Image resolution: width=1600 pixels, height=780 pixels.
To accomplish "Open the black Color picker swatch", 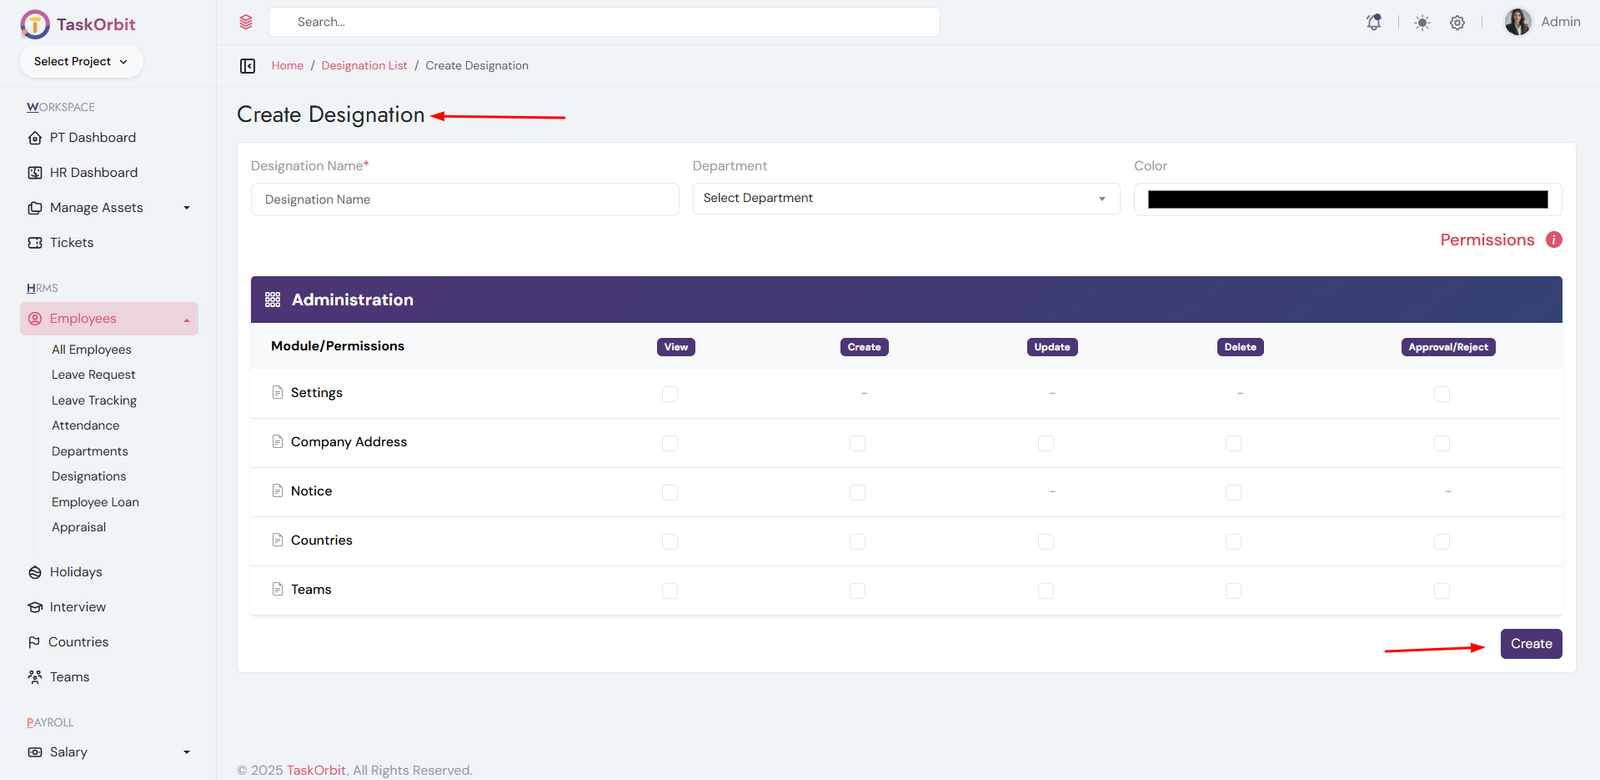I will point(1347,200).
